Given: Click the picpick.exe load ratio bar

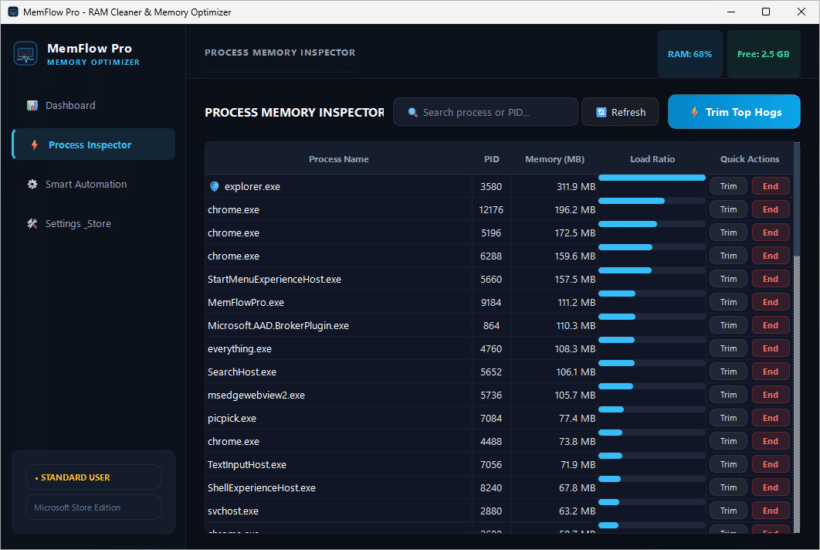Looking at the screenshot, I should [652, 409].
